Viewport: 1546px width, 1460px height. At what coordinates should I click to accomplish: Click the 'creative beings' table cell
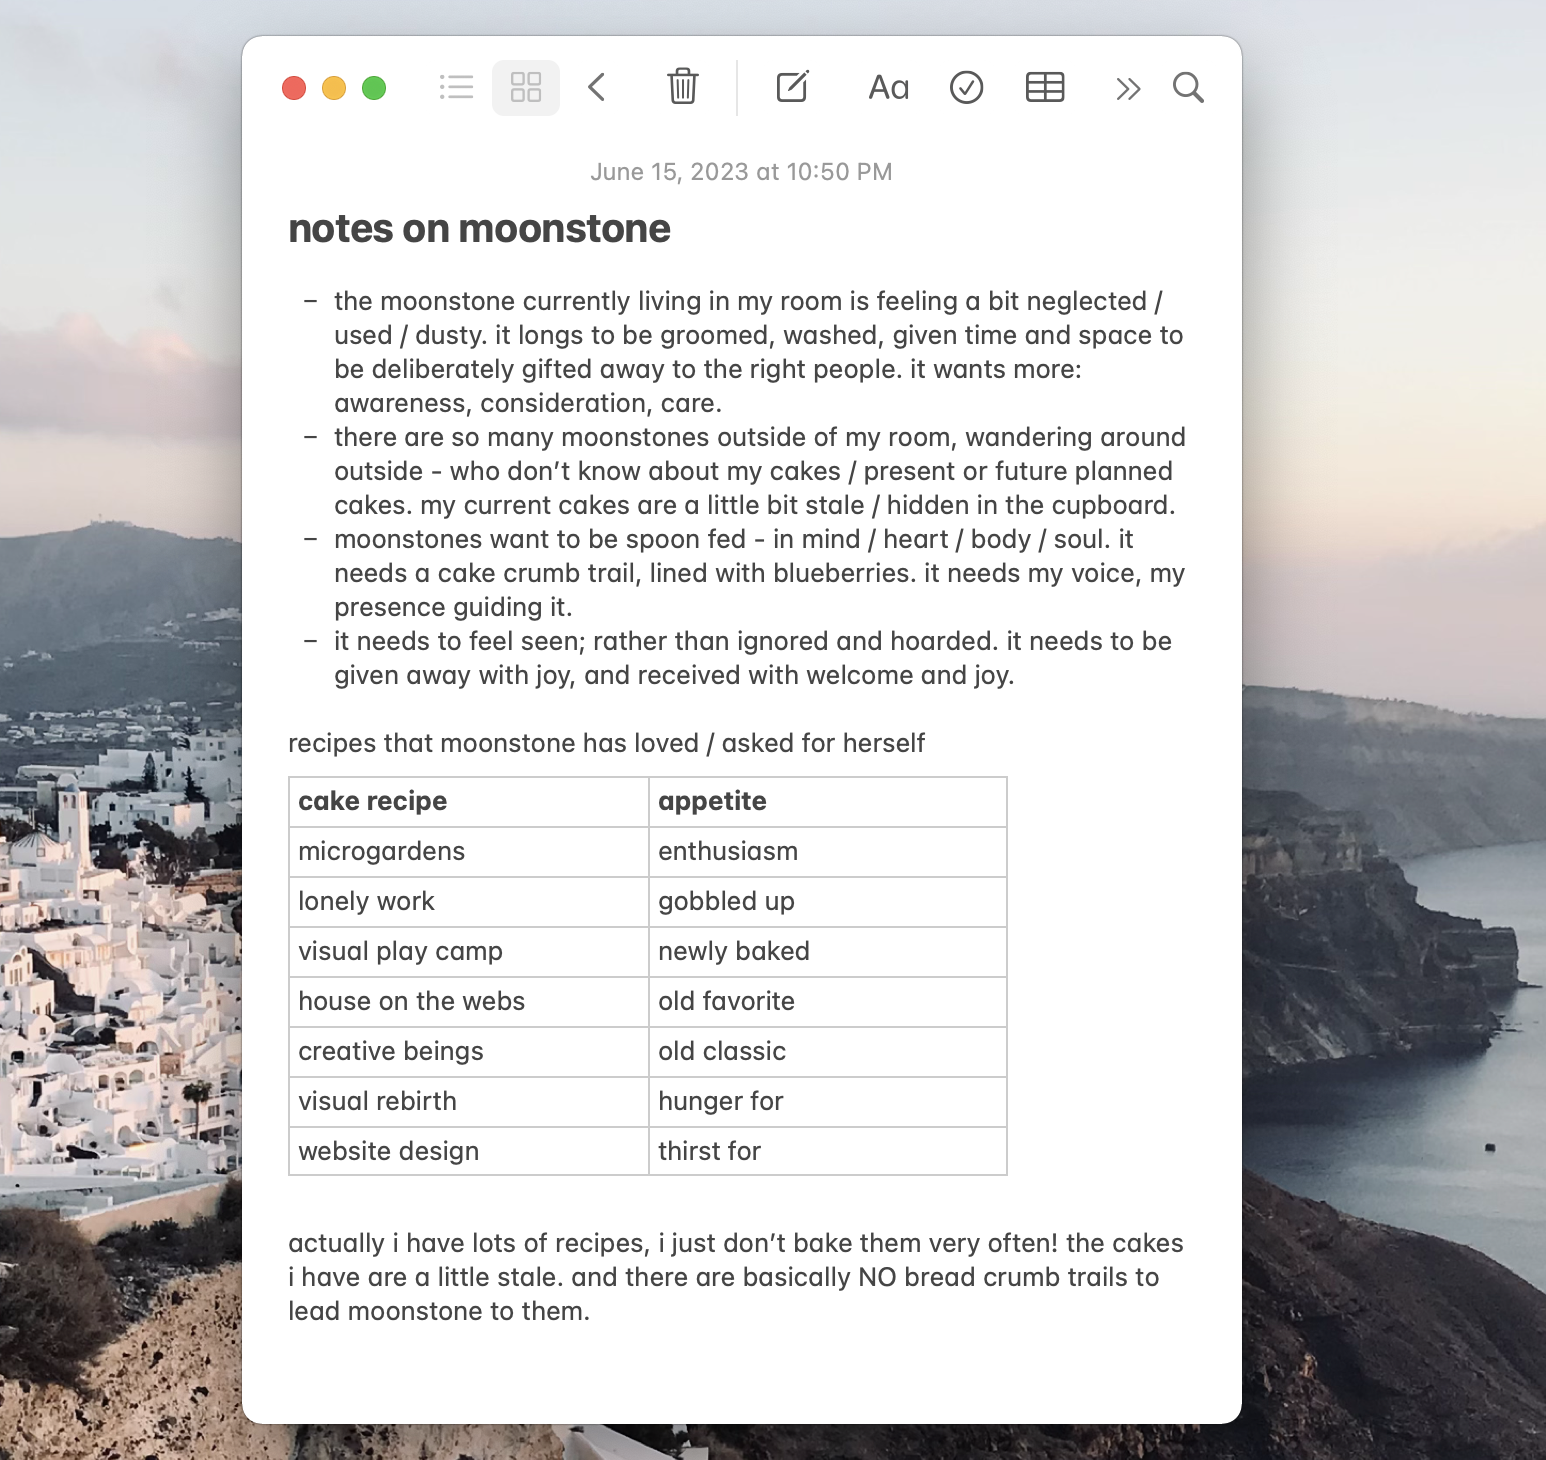[x=469, y=1052]
